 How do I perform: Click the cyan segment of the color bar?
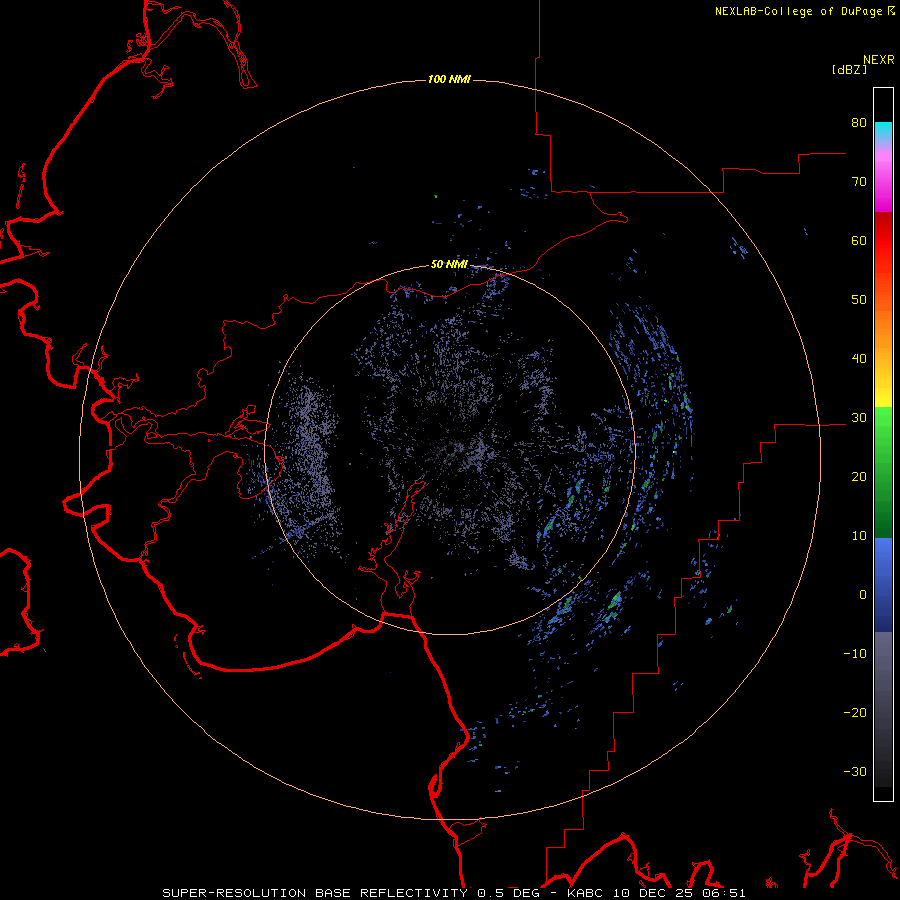(883, 130)
